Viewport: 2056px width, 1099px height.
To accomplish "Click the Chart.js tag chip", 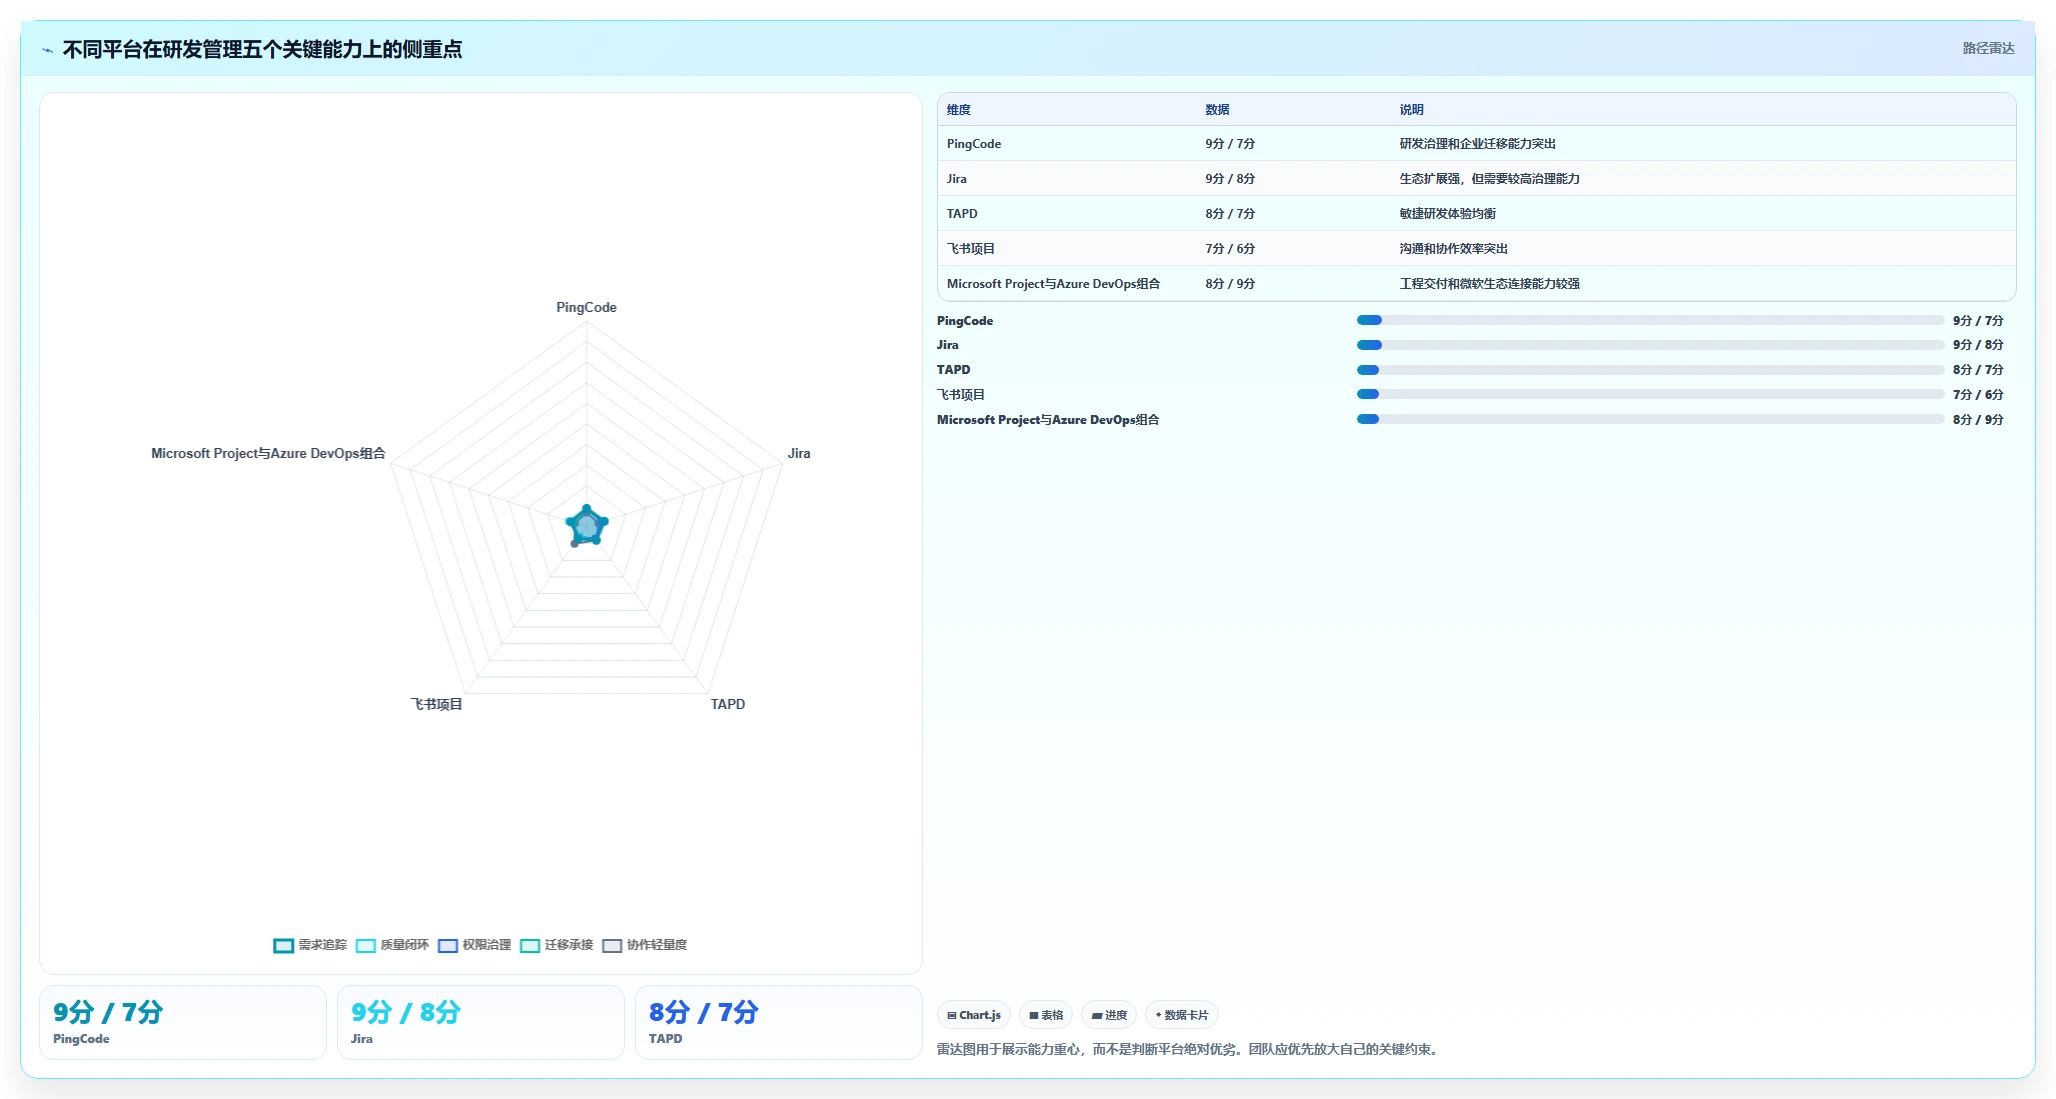I will (x=974, y=1015).
